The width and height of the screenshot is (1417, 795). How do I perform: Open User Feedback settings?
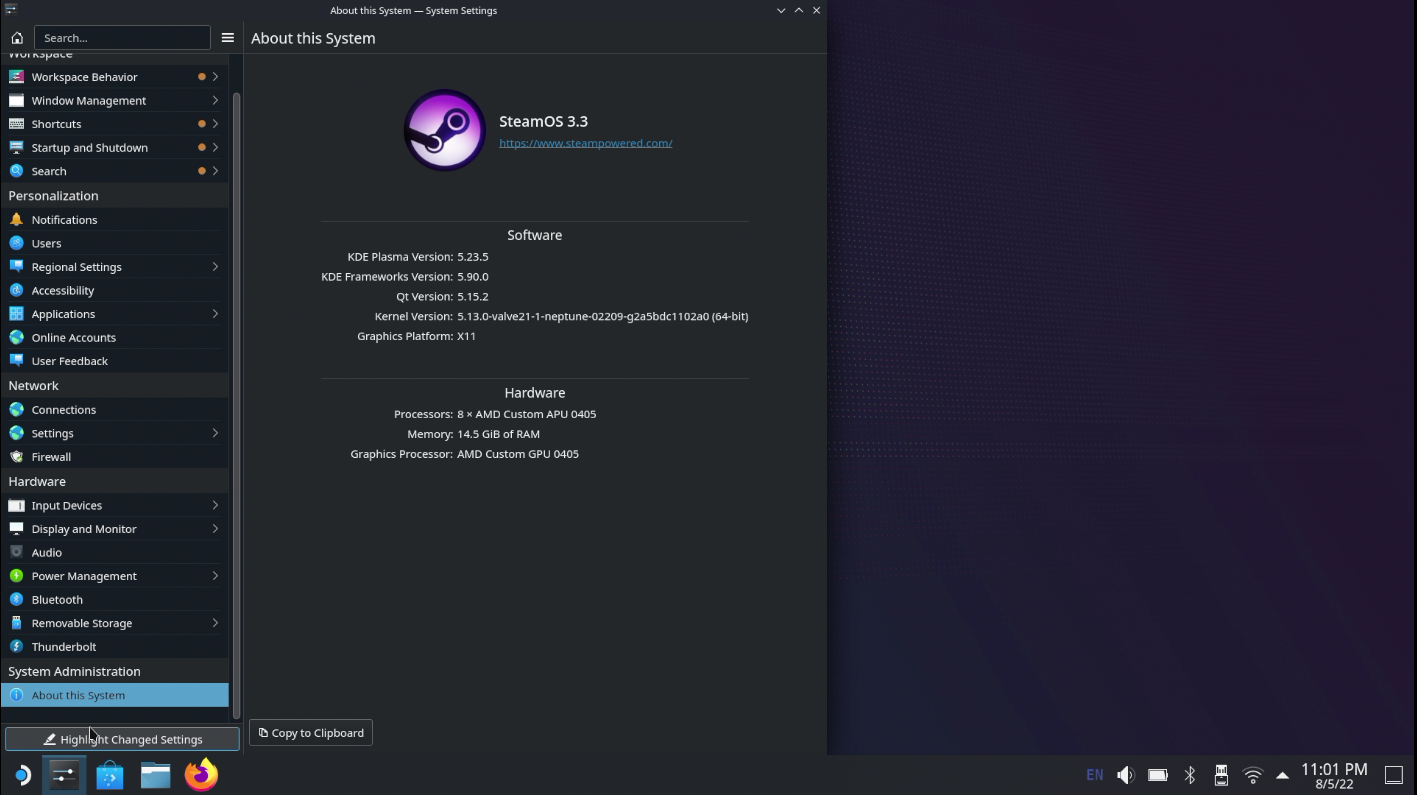coord(114,361)
